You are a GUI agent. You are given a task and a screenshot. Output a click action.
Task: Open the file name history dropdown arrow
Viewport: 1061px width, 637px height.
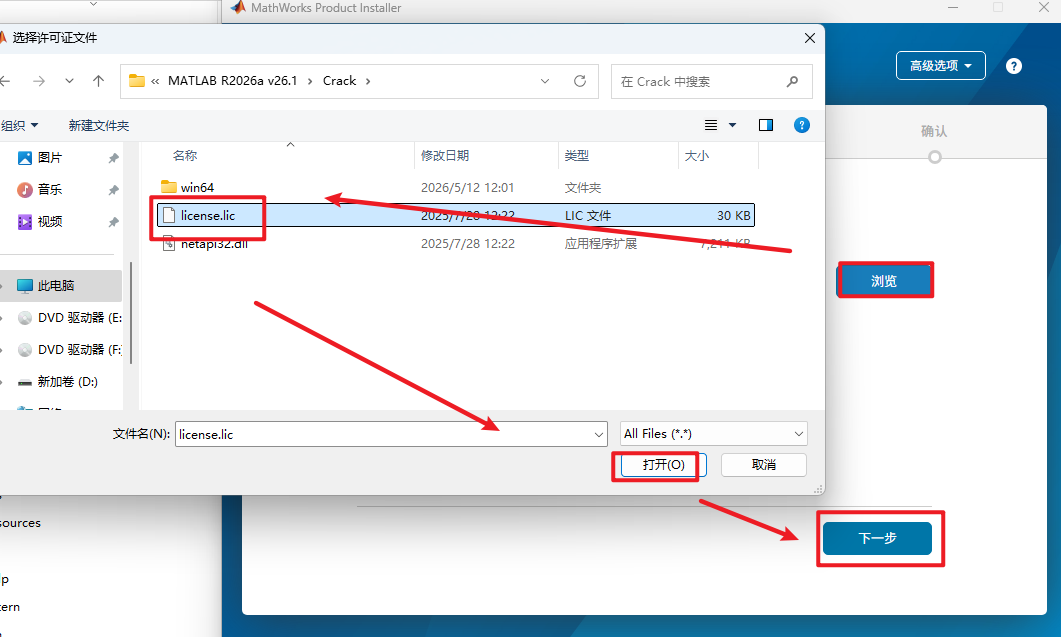[599, 435]
